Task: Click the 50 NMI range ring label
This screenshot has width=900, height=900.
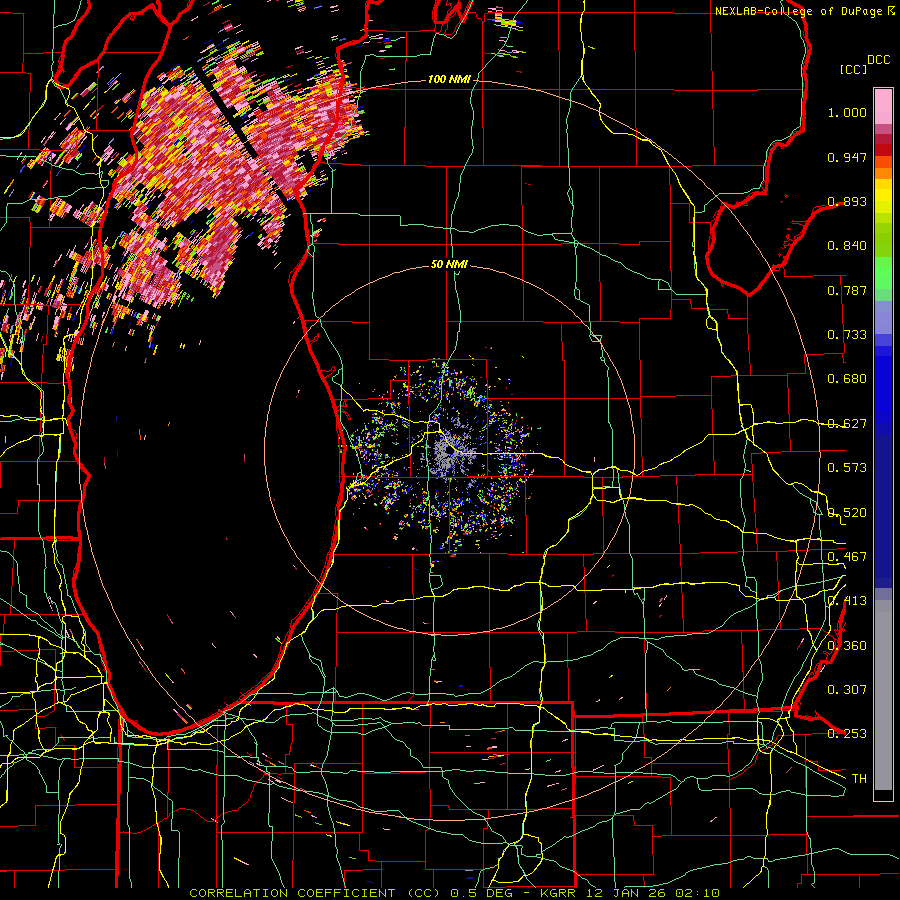Action: pyautogui.click(x=449, y=265)
